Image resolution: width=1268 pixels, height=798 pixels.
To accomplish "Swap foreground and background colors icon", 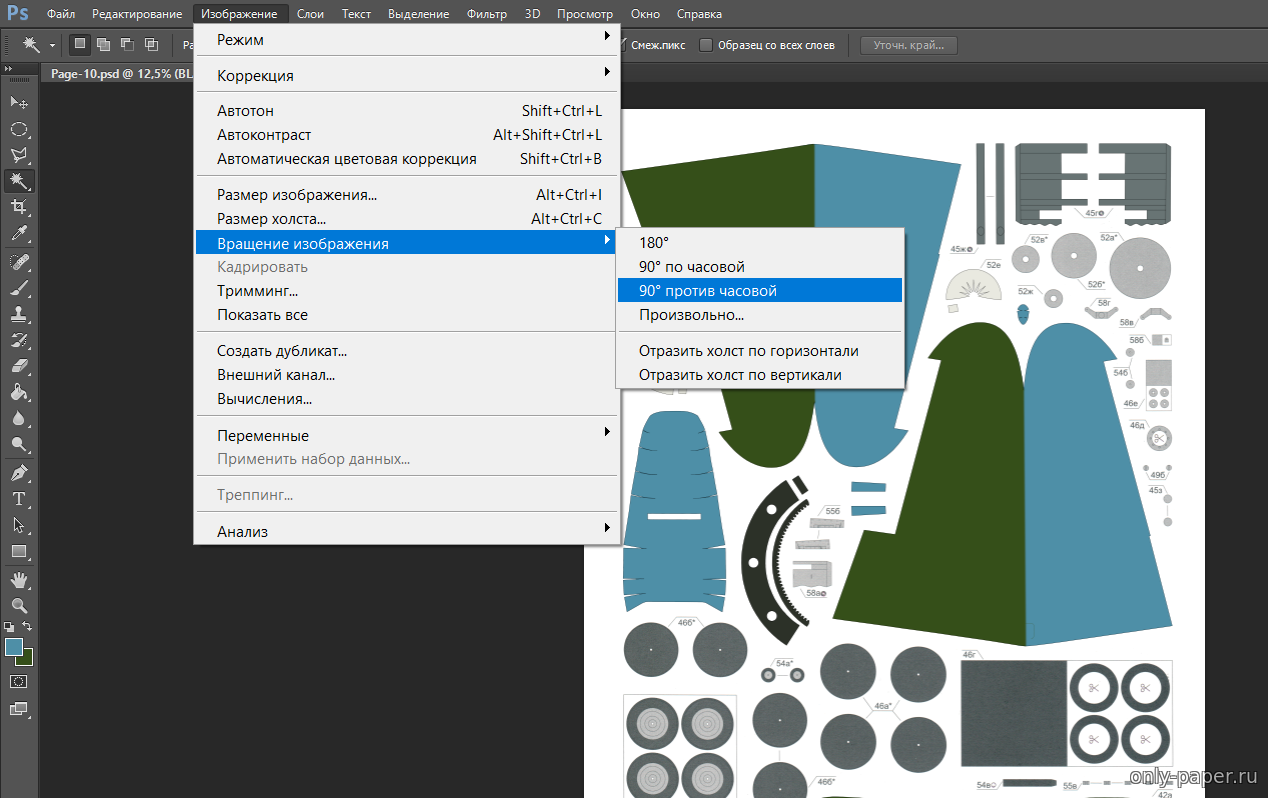I will [29, 626].
